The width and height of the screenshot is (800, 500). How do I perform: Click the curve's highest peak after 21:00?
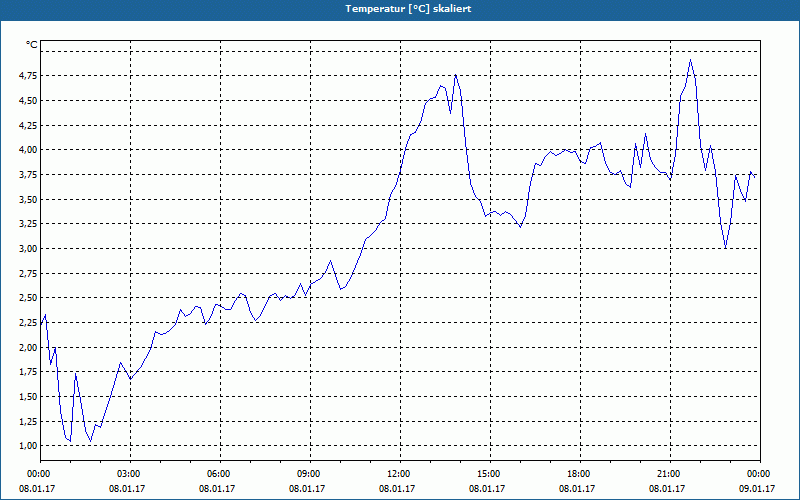[690, 60]
